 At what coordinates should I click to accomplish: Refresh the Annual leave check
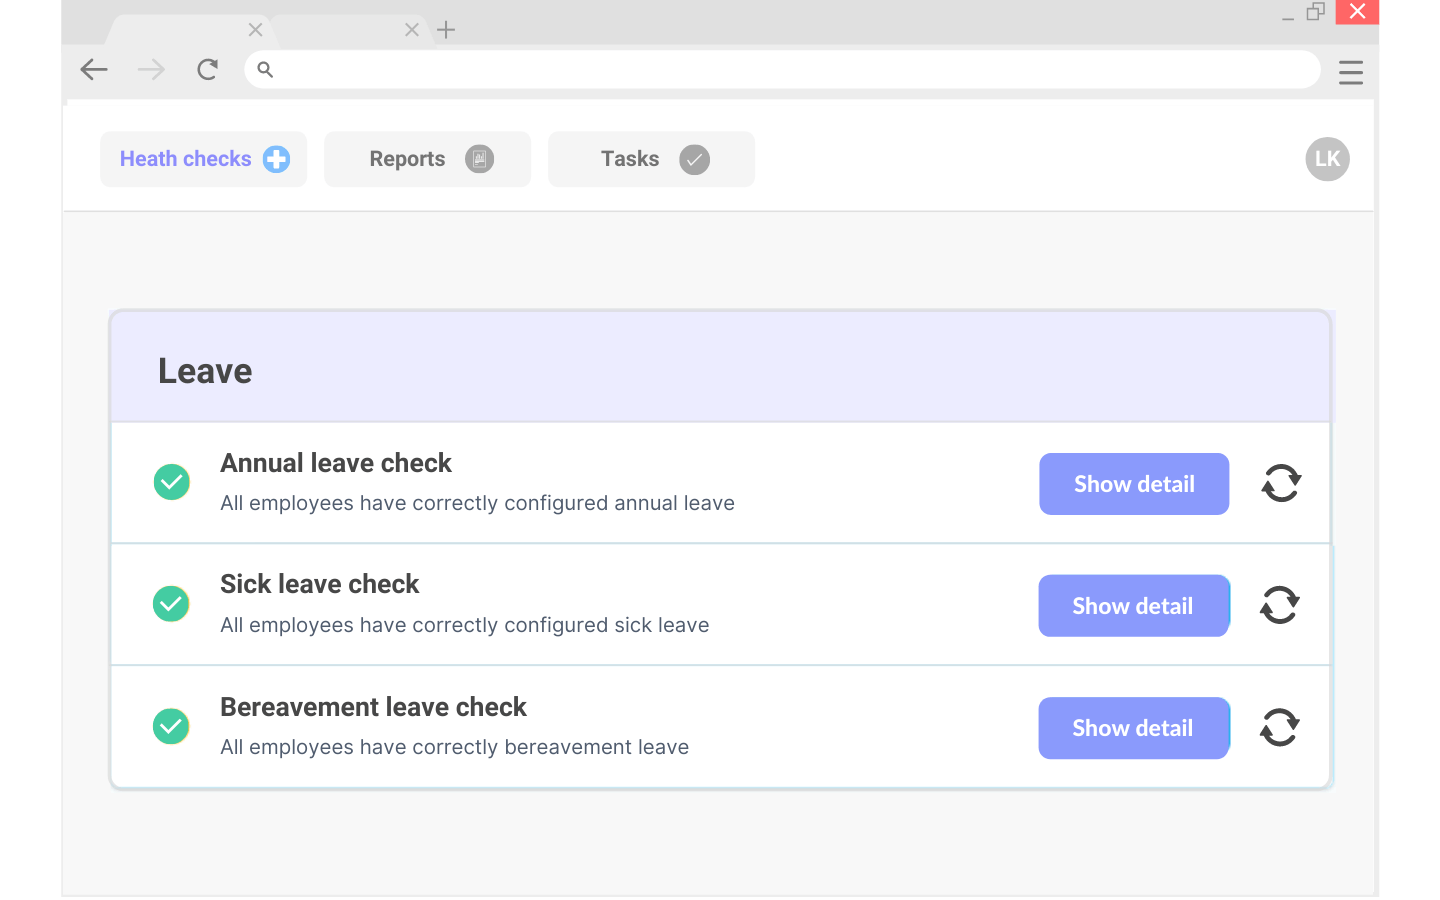pos(1281,484)
